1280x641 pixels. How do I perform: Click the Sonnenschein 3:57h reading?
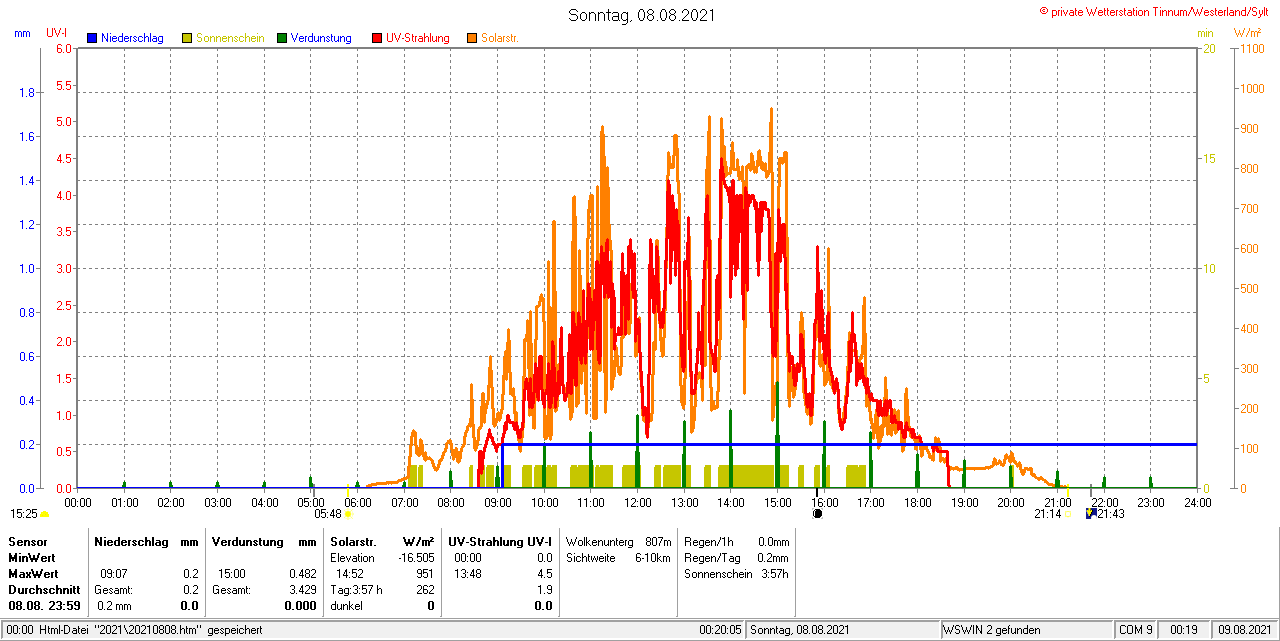tap(737, 573)
